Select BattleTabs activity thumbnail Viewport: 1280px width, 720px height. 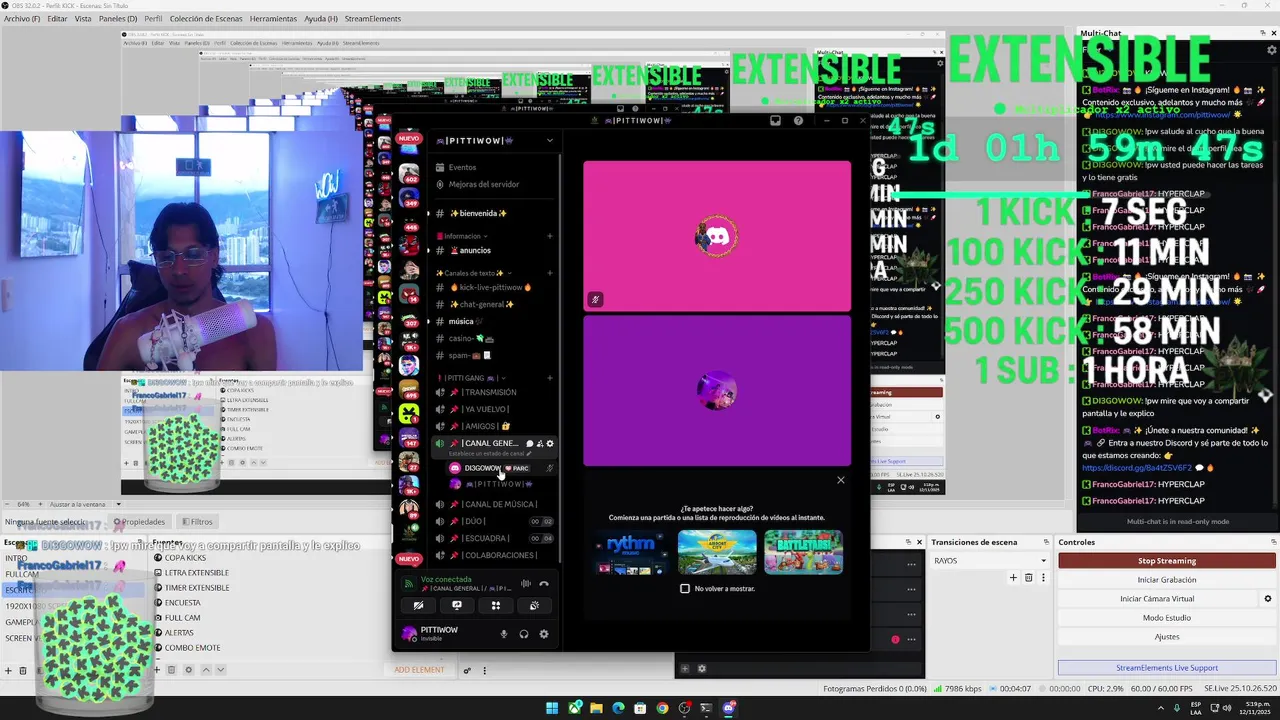[803, 552]
